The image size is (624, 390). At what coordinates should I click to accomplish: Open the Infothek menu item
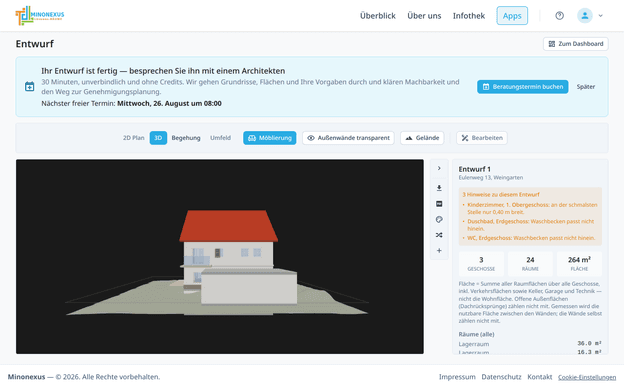pos(469,16)
